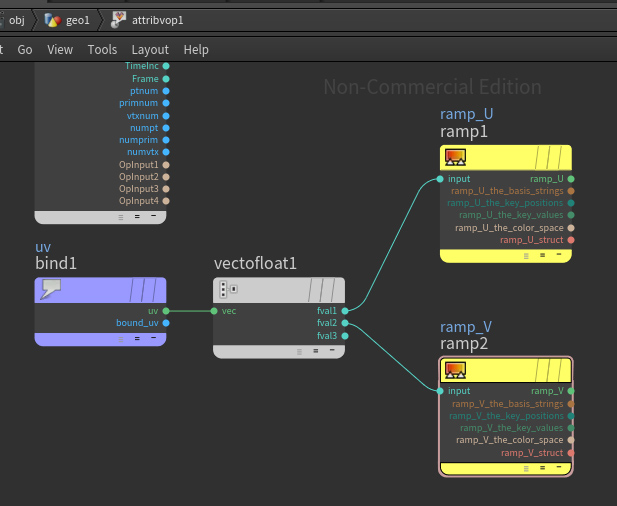Open the Tools menu
The width and height of the screenshot is (617, 506).
pyautogui.click(x=102, y=50)
